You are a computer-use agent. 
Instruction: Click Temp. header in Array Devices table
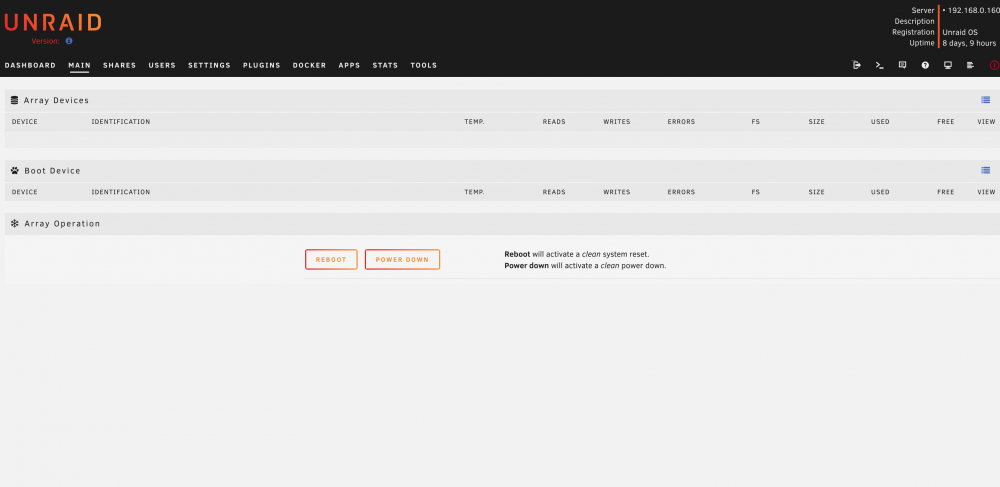pyautogui.click(x=474, y=122)
